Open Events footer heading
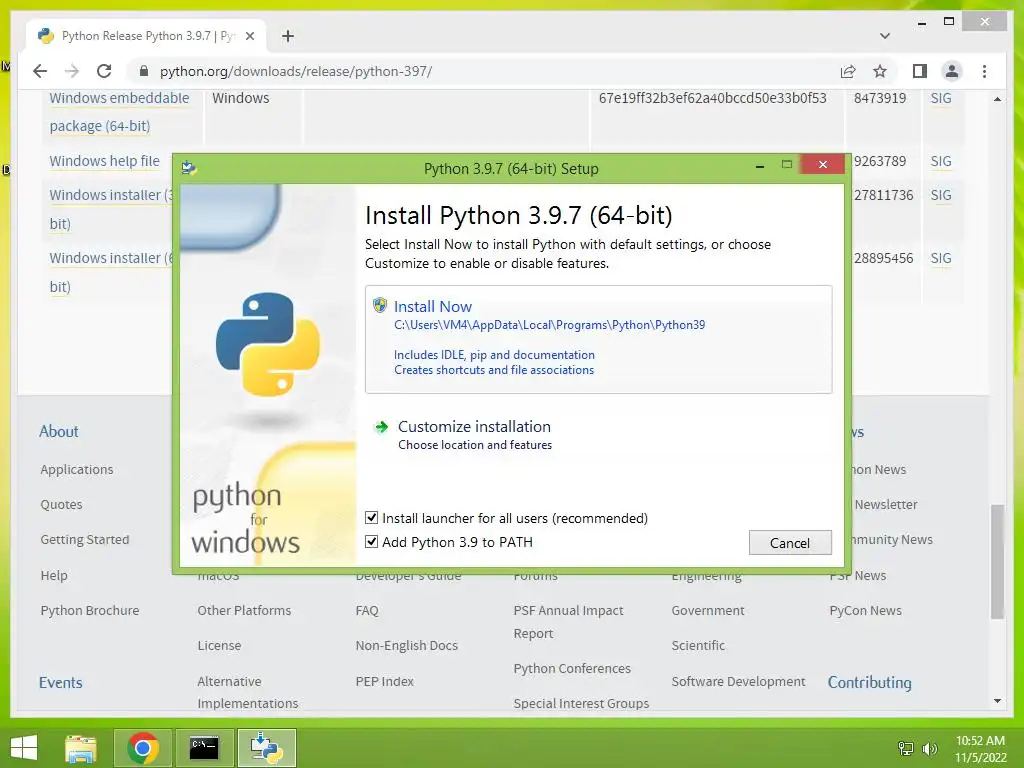1024x768 pixels. (x=60, y=682)
